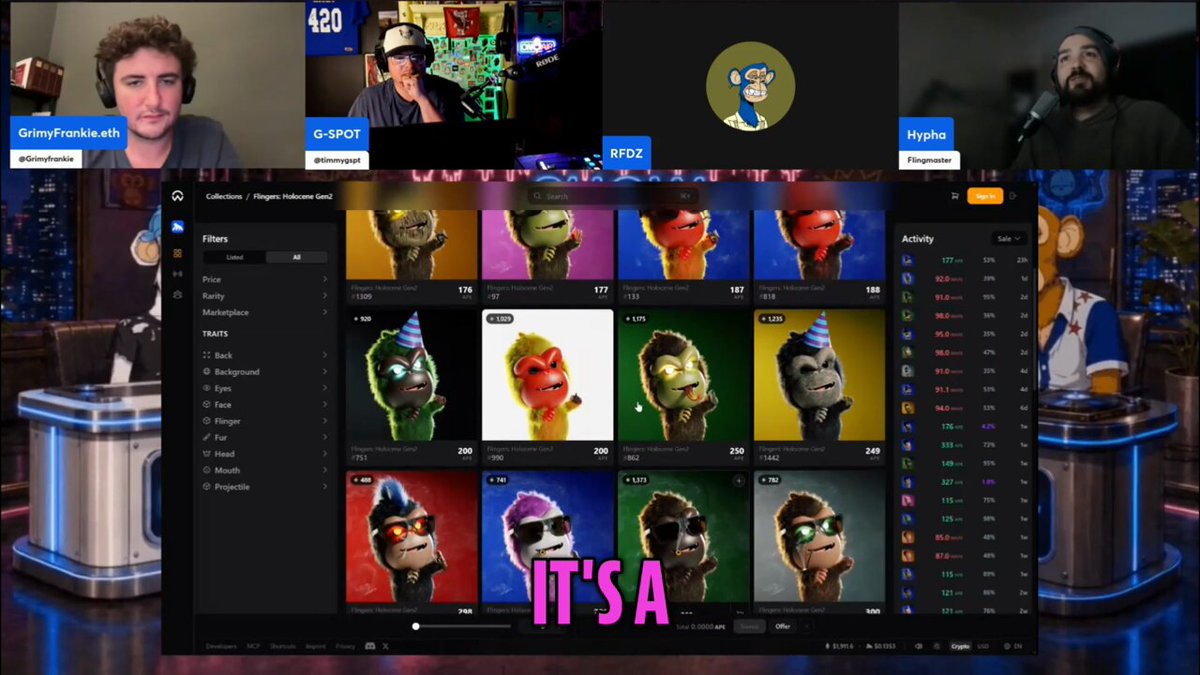Open the NFT card #751 with party hat
1200x675 pixels.
(411, 388)
